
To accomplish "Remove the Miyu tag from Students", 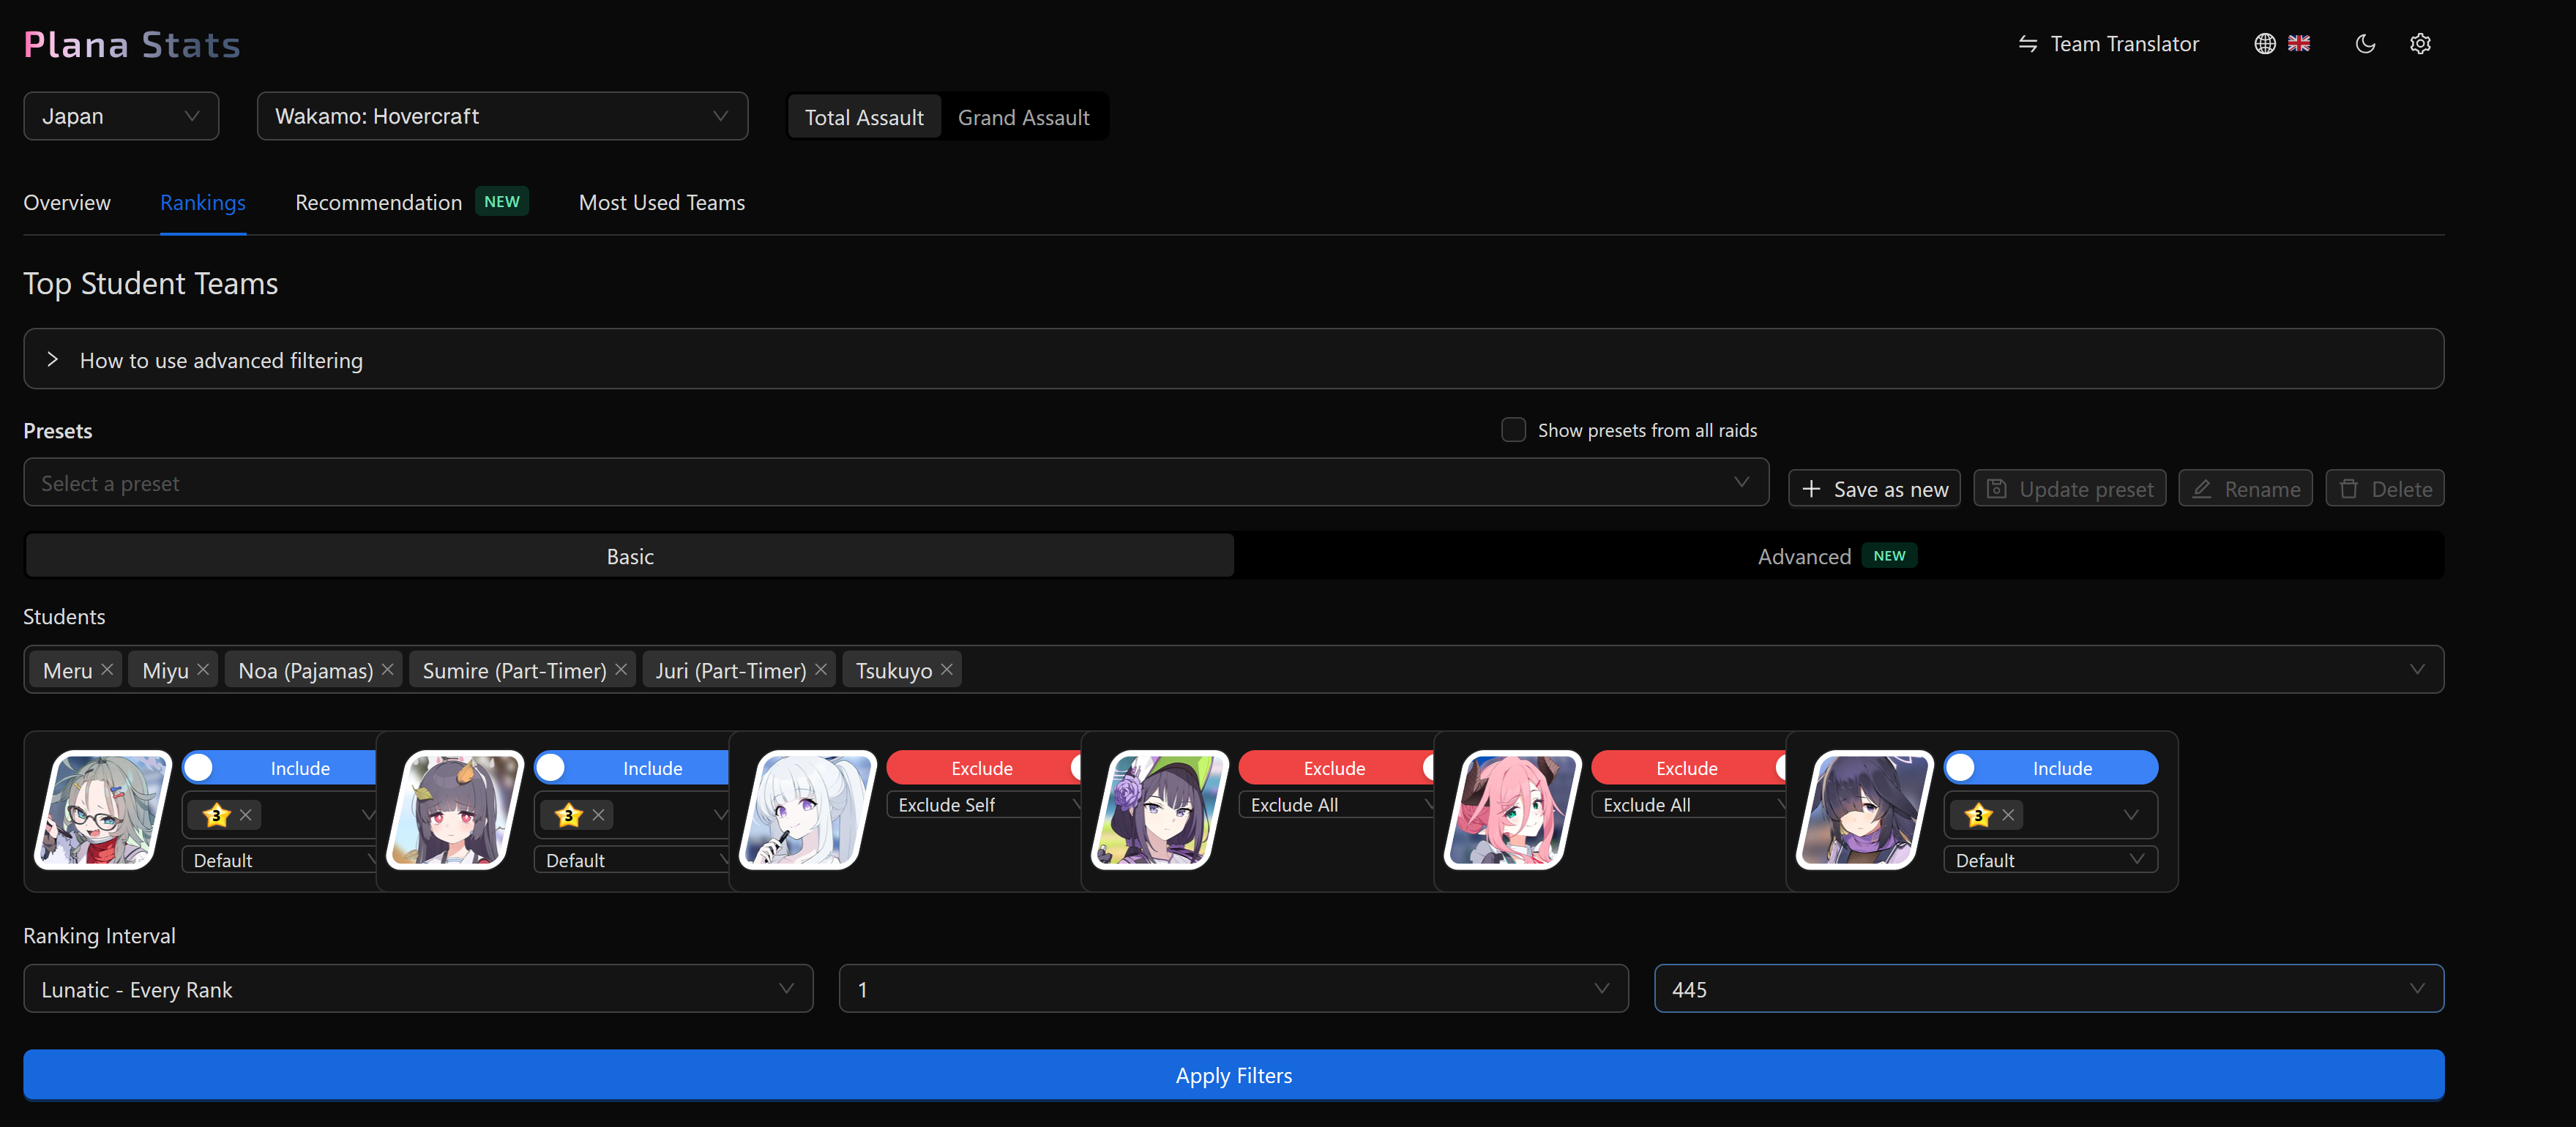I will (203, 669).
